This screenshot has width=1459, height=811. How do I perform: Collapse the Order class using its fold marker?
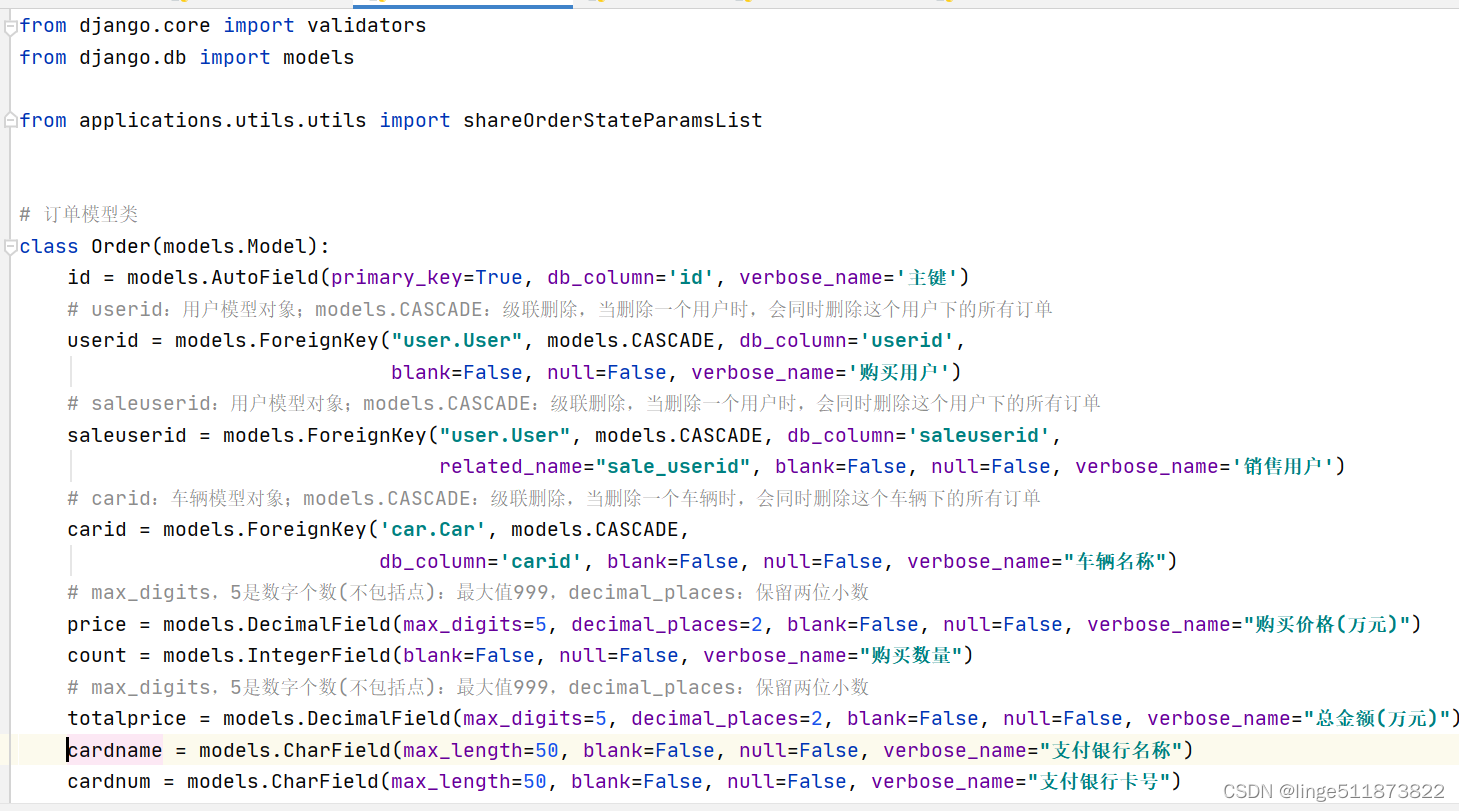10,247
